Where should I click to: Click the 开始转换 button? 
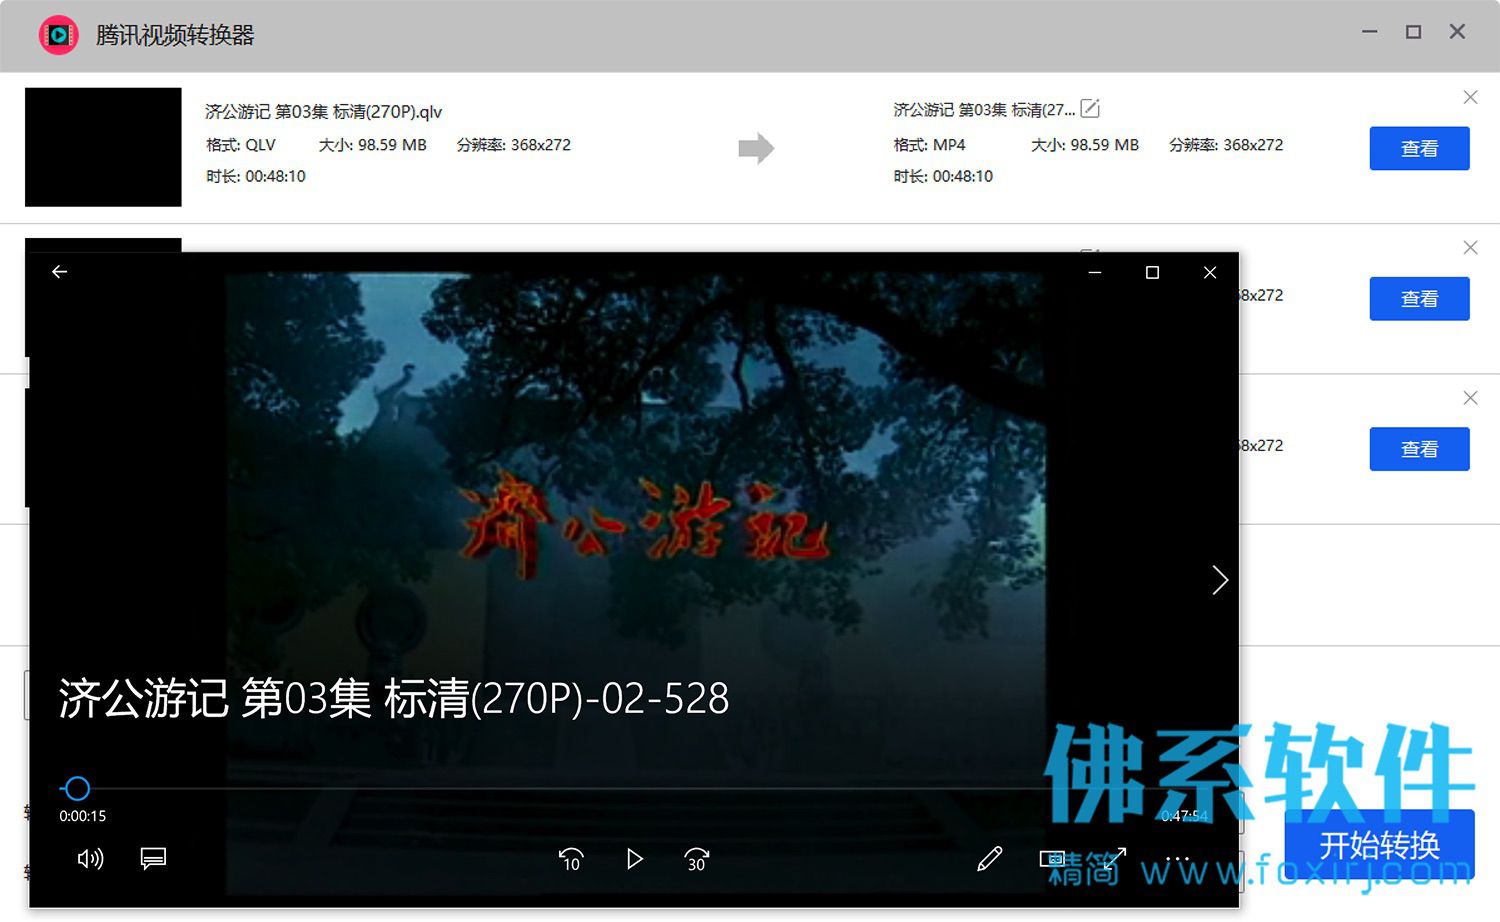(x=1379, y=845)
